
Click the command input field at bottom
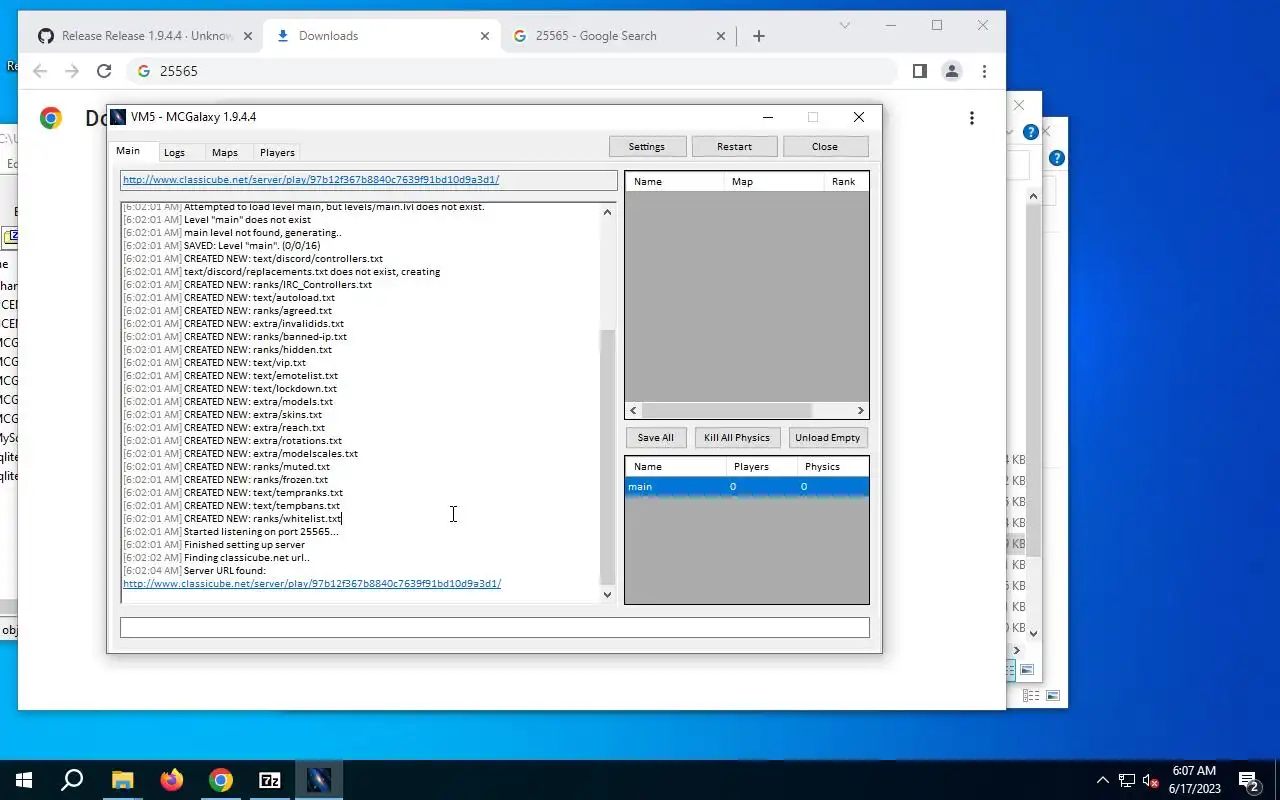coord(495,627)
